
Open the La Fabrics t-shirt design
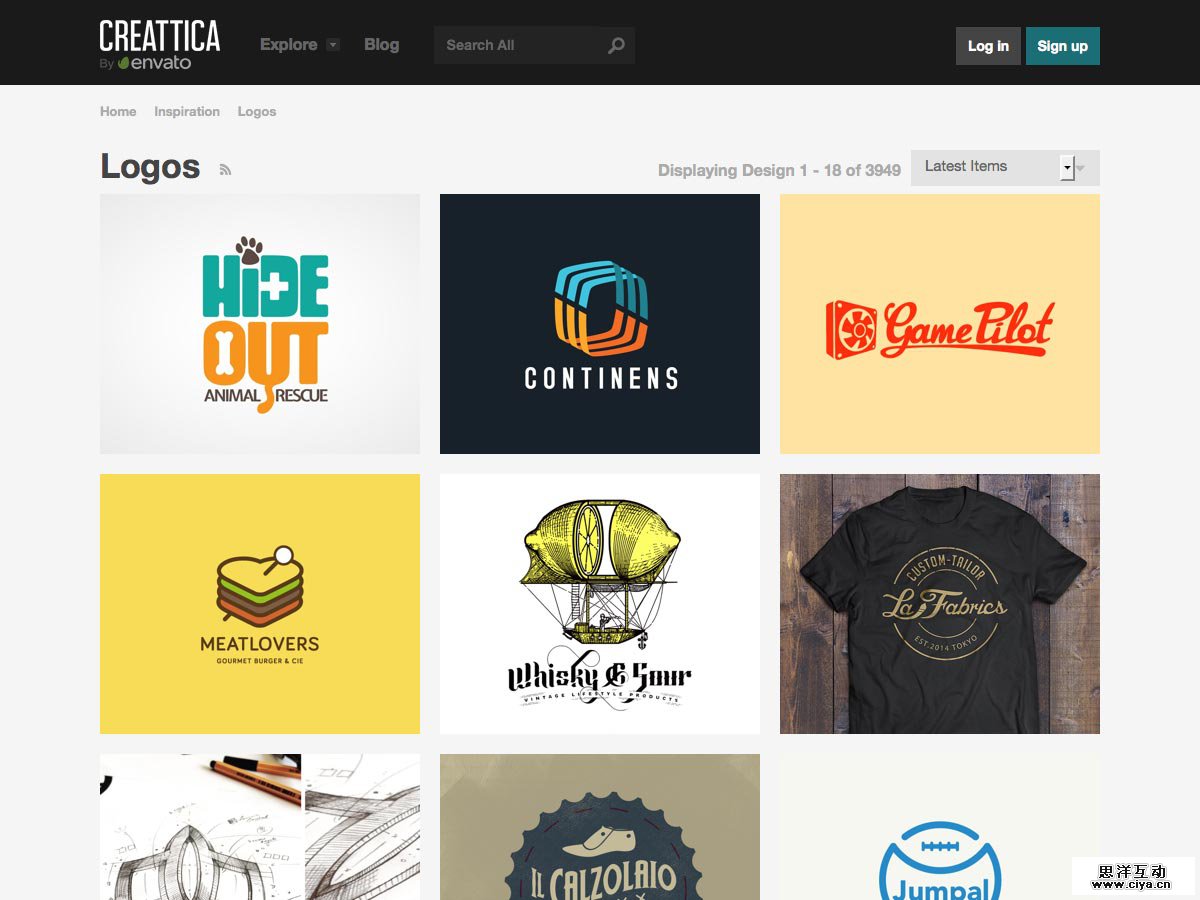[x=939, y=603]
